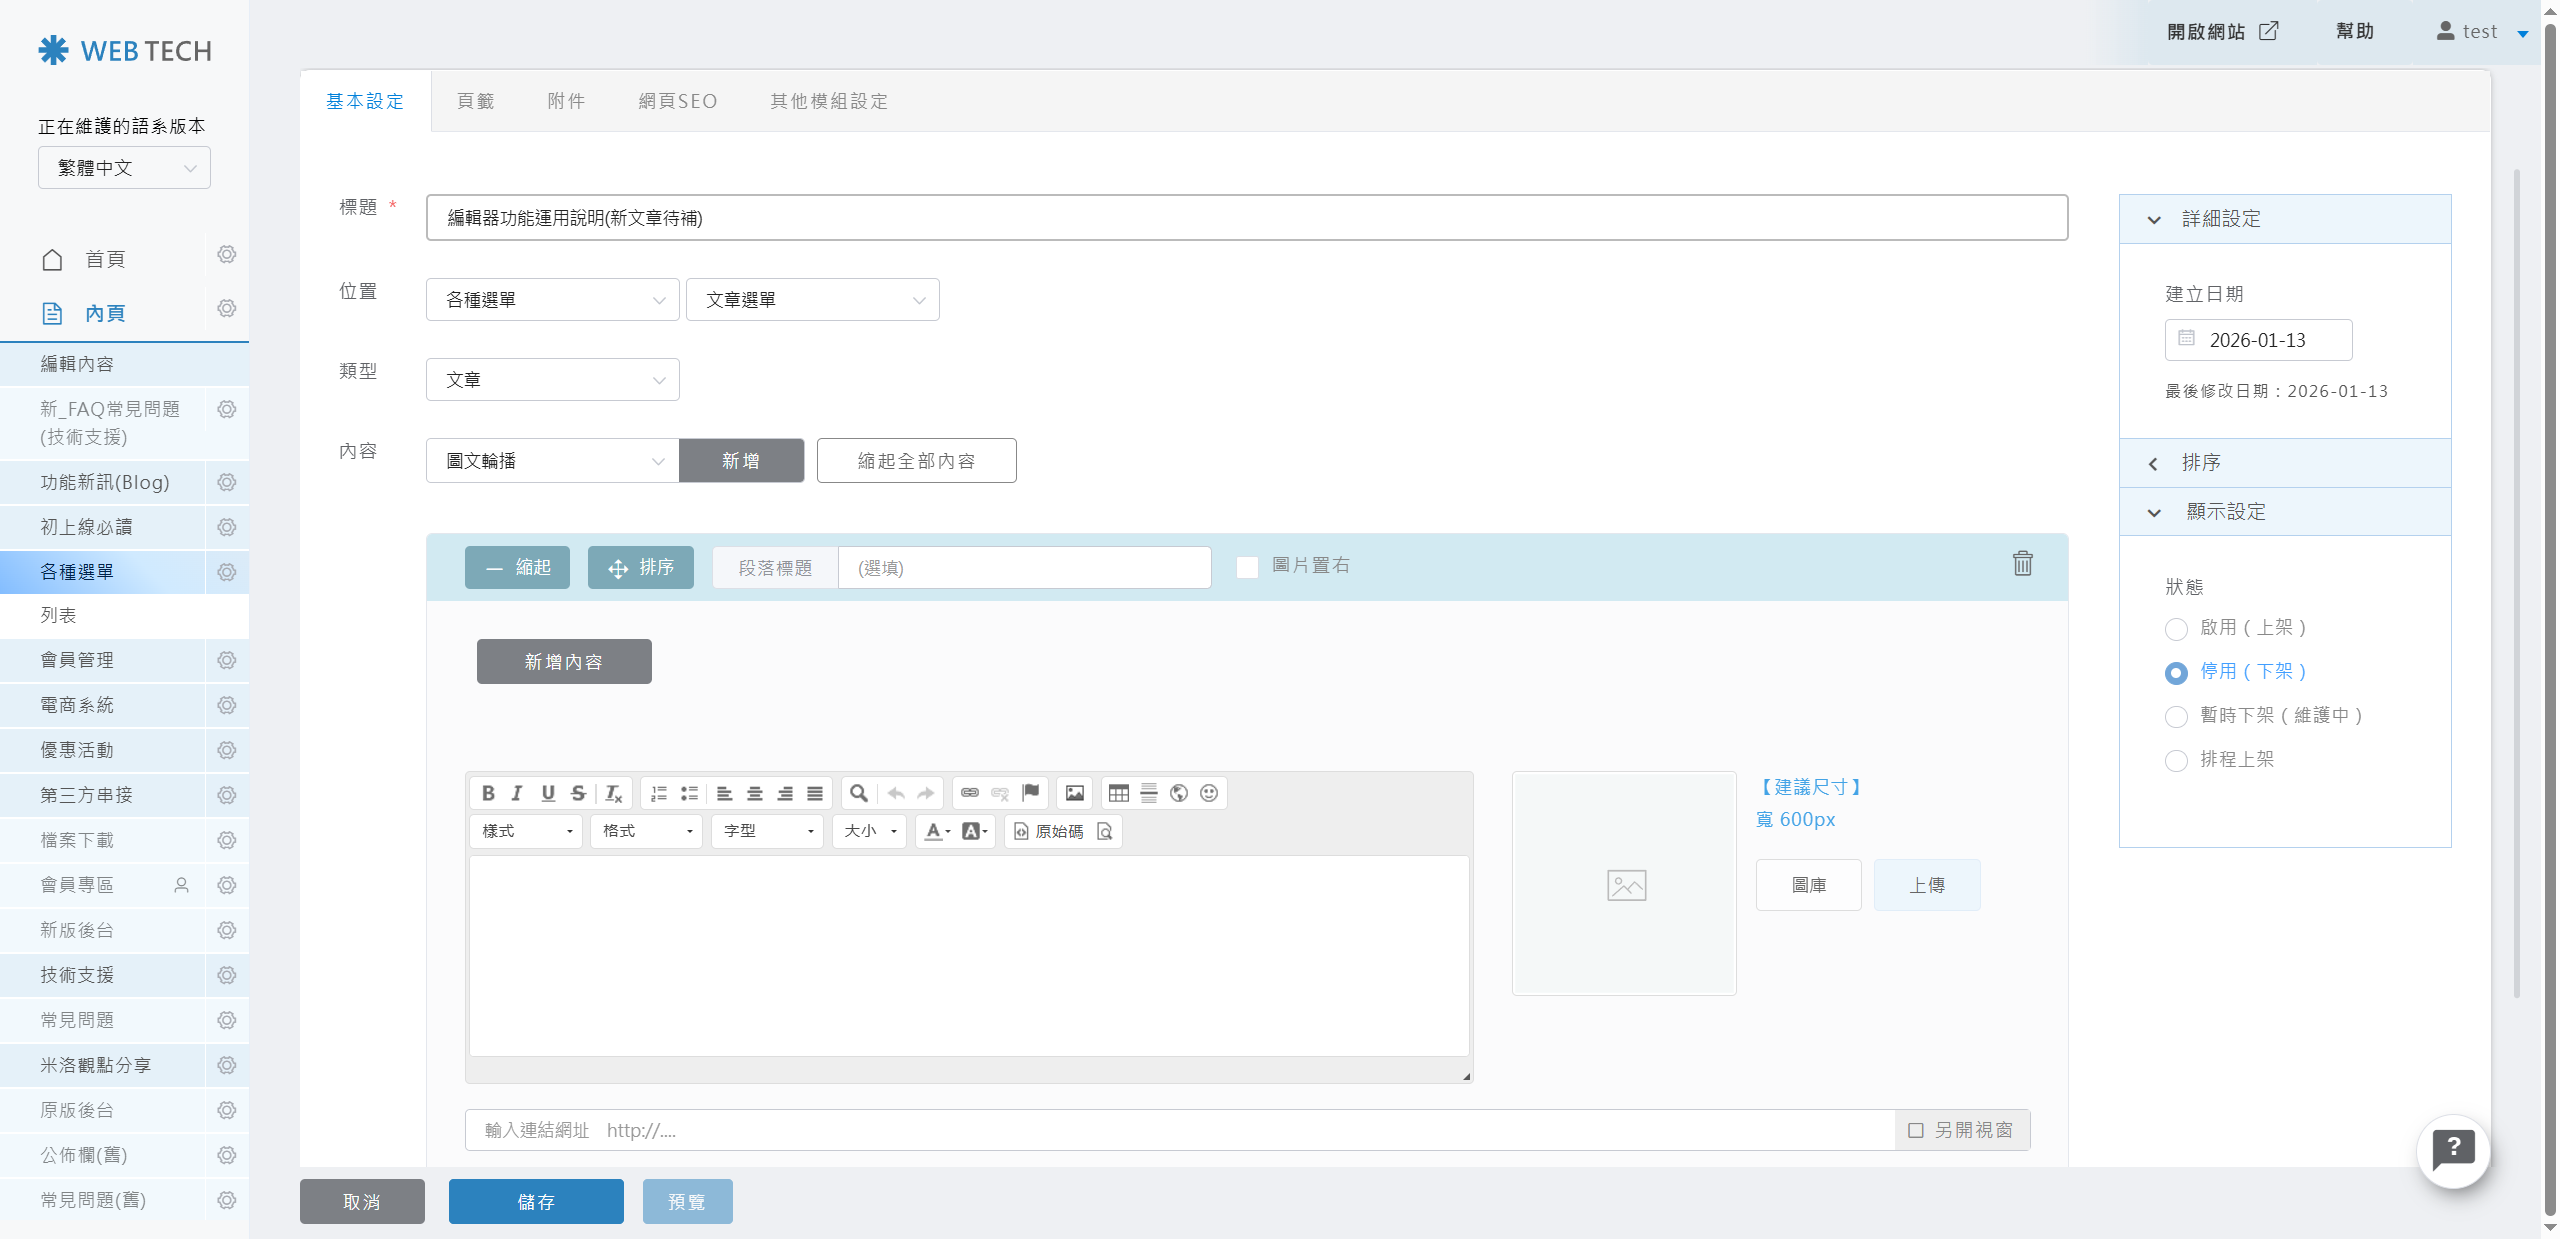This screenshot has height=1239, width=2560.
Task: Center align text in the editor
Action: pyautogui.click(x=755, y=793)
